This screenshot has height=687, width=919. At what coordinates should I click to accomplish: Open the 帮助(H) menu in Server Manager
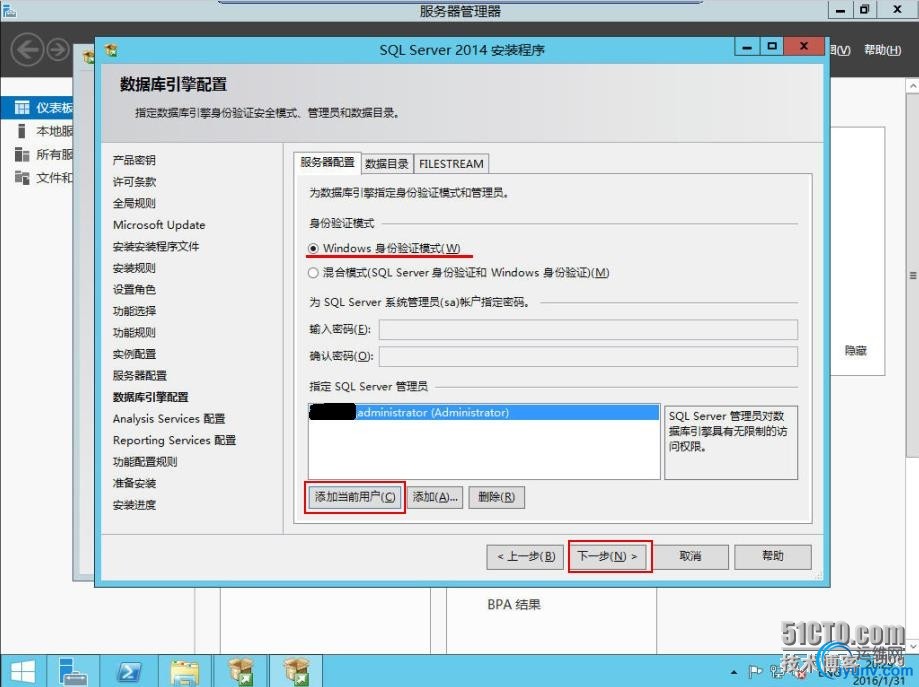882,50
